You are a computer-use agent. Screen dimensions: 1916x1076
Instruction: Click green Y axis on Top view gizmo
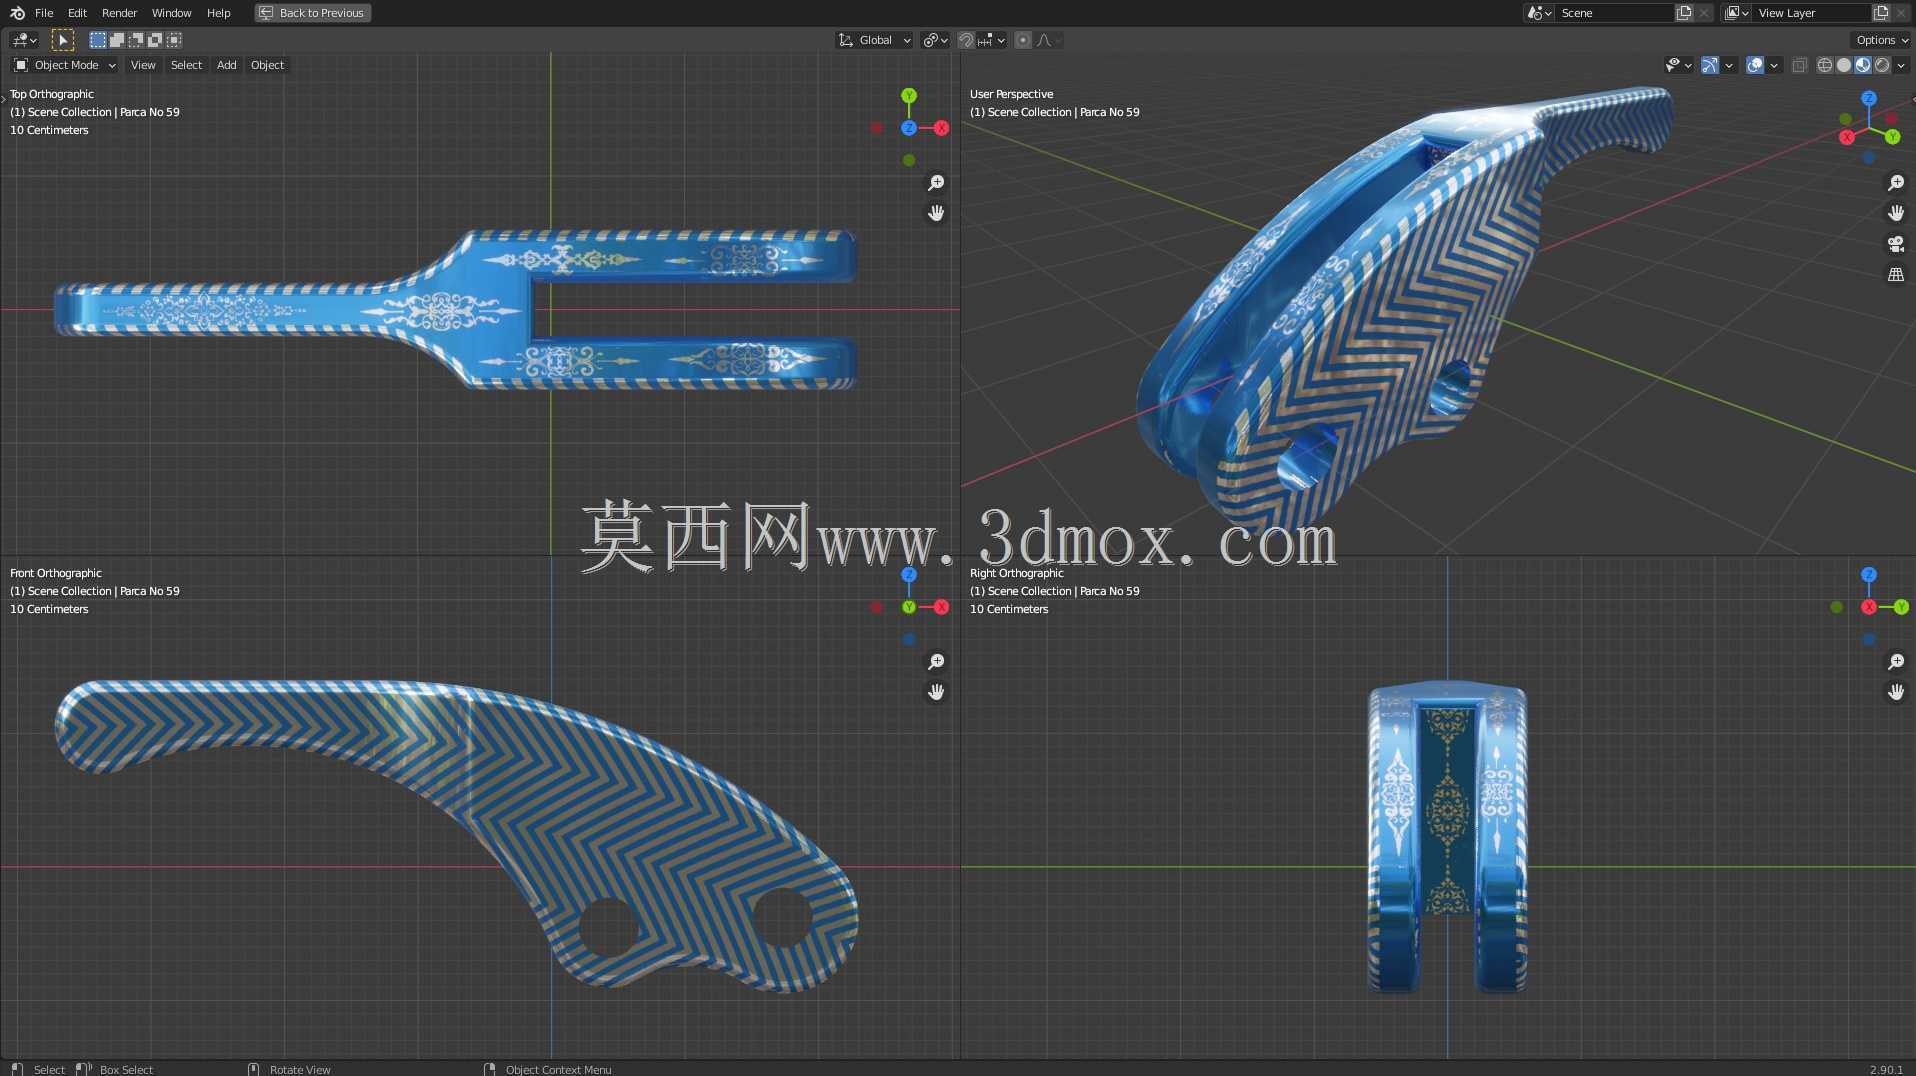click(909, 96)
